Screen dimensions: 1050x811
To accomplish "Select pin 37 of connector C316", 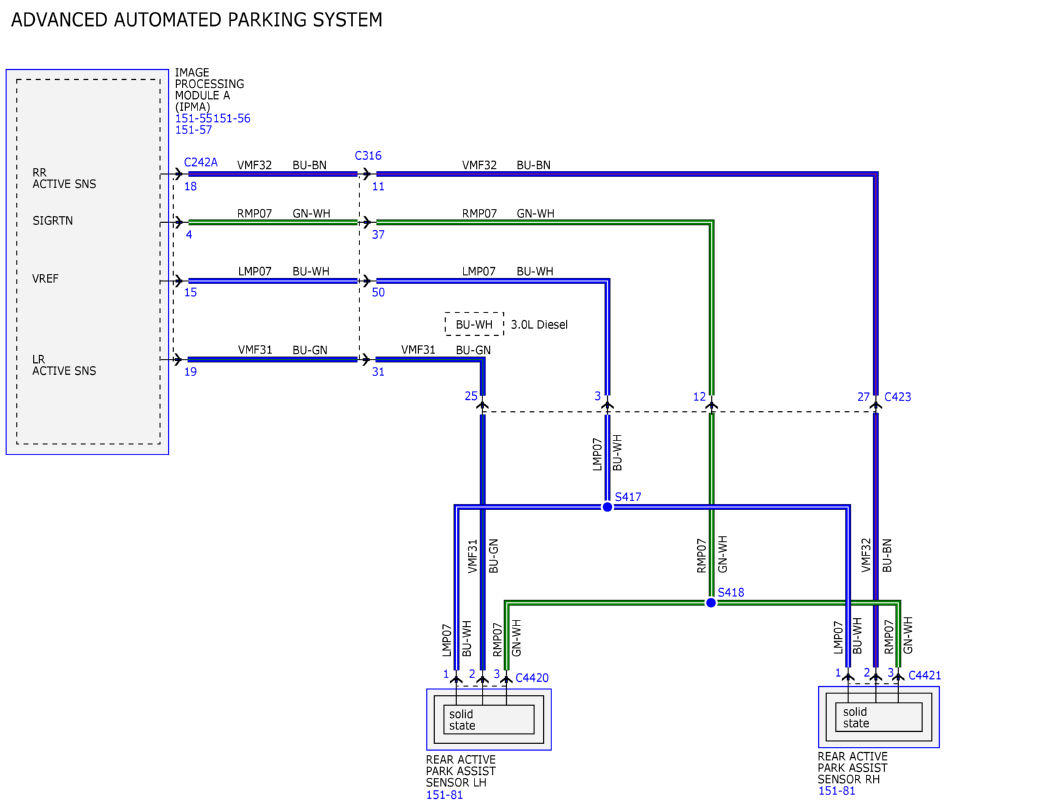I will (x=378, y=234).
